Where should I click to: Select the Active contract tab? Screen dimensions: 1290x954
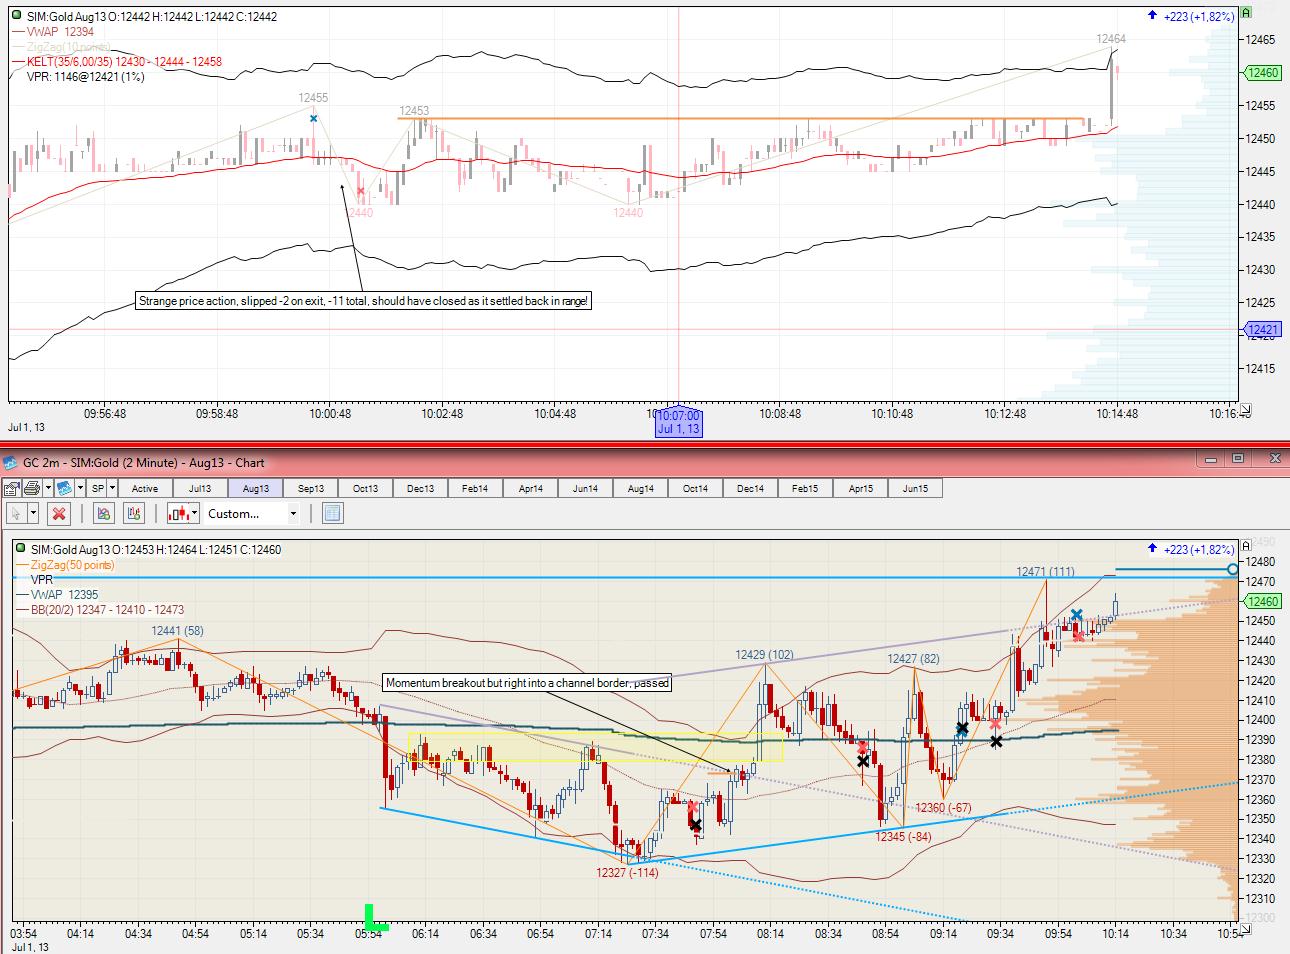[x=145, y=488]
